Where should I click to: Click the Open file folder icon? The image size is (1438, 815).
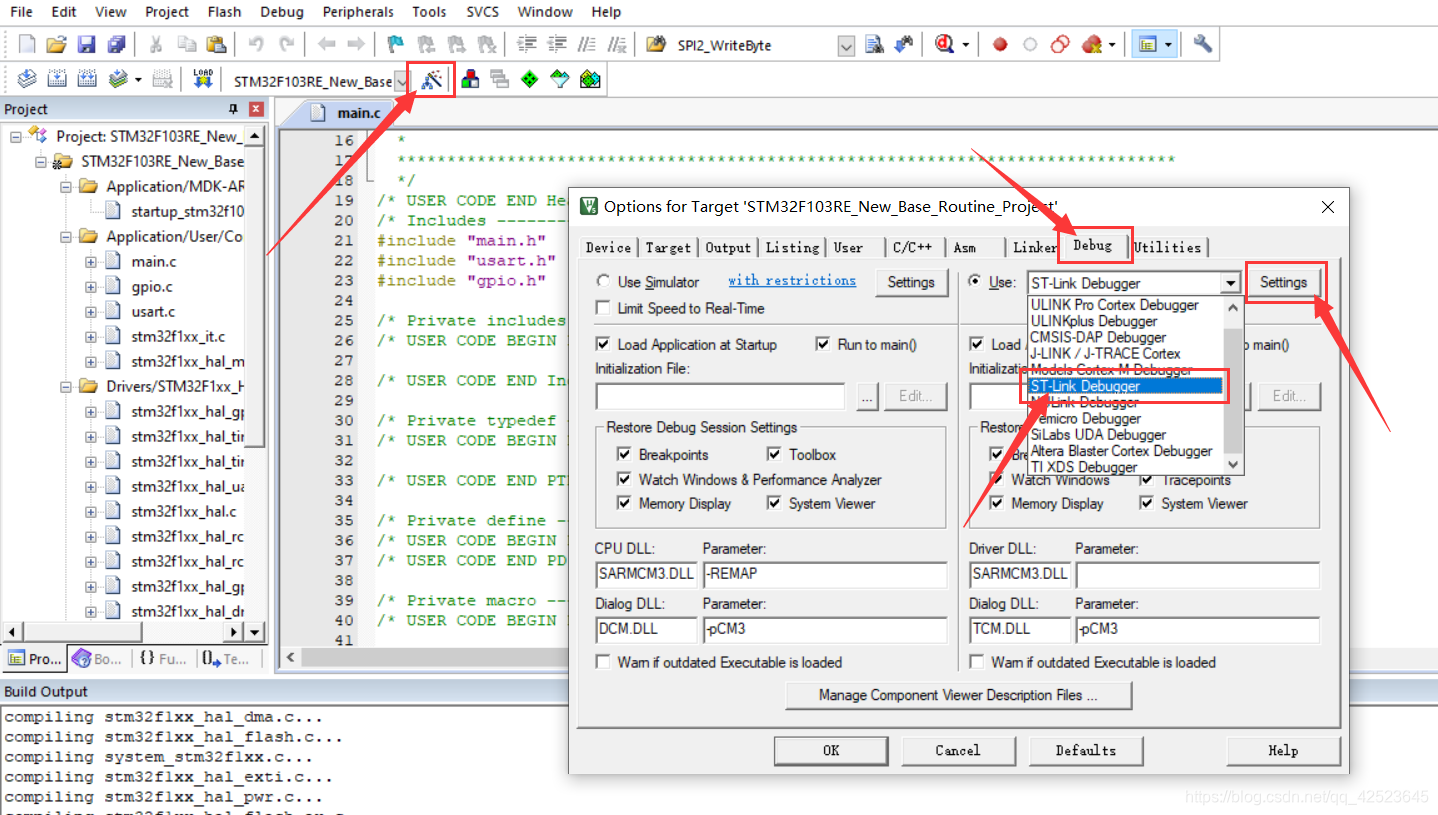(57, 44)
